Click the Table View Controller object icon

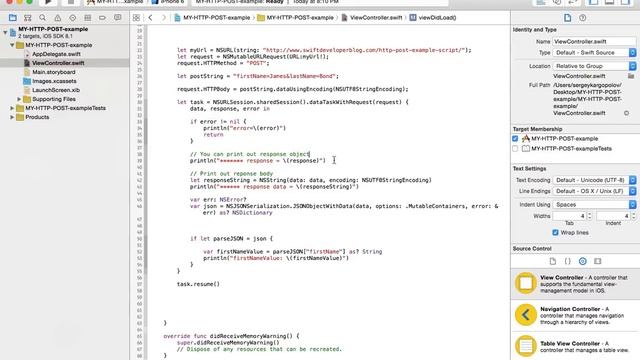[x=526, y=346]
